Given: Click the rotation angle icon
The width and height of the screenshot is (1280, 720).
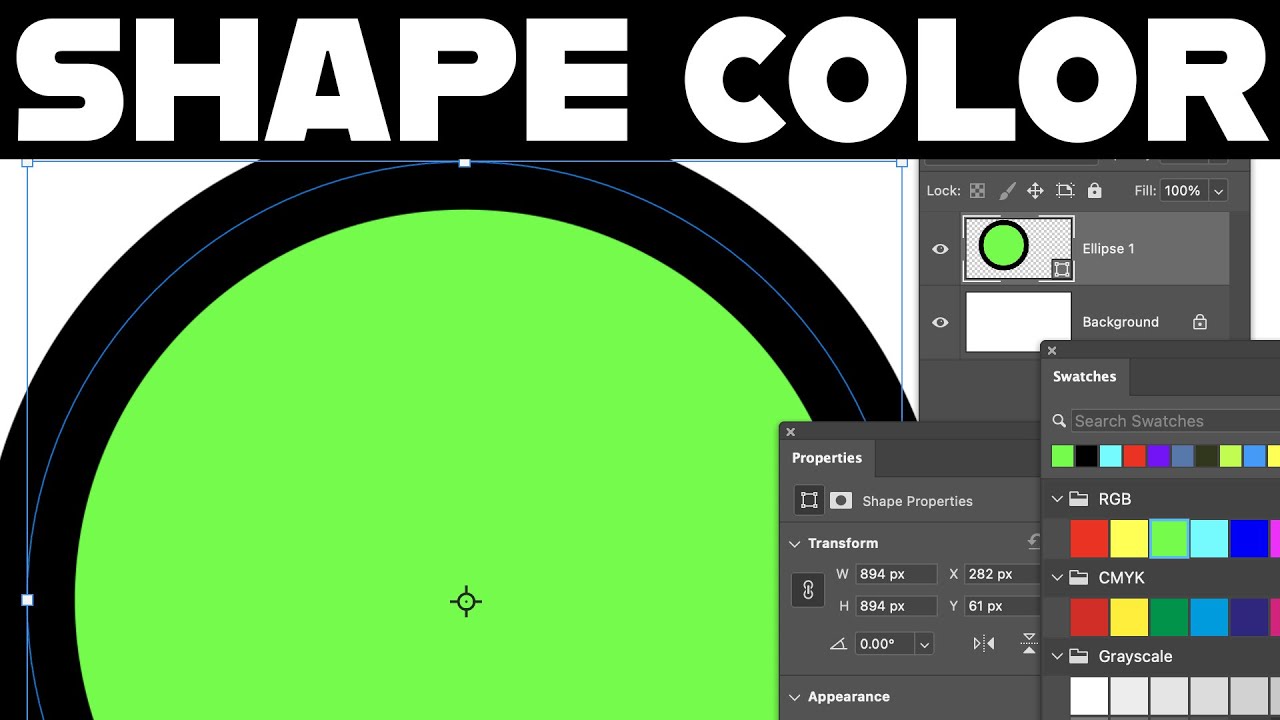Looking at the screenshot, I should tap(839, 644).
